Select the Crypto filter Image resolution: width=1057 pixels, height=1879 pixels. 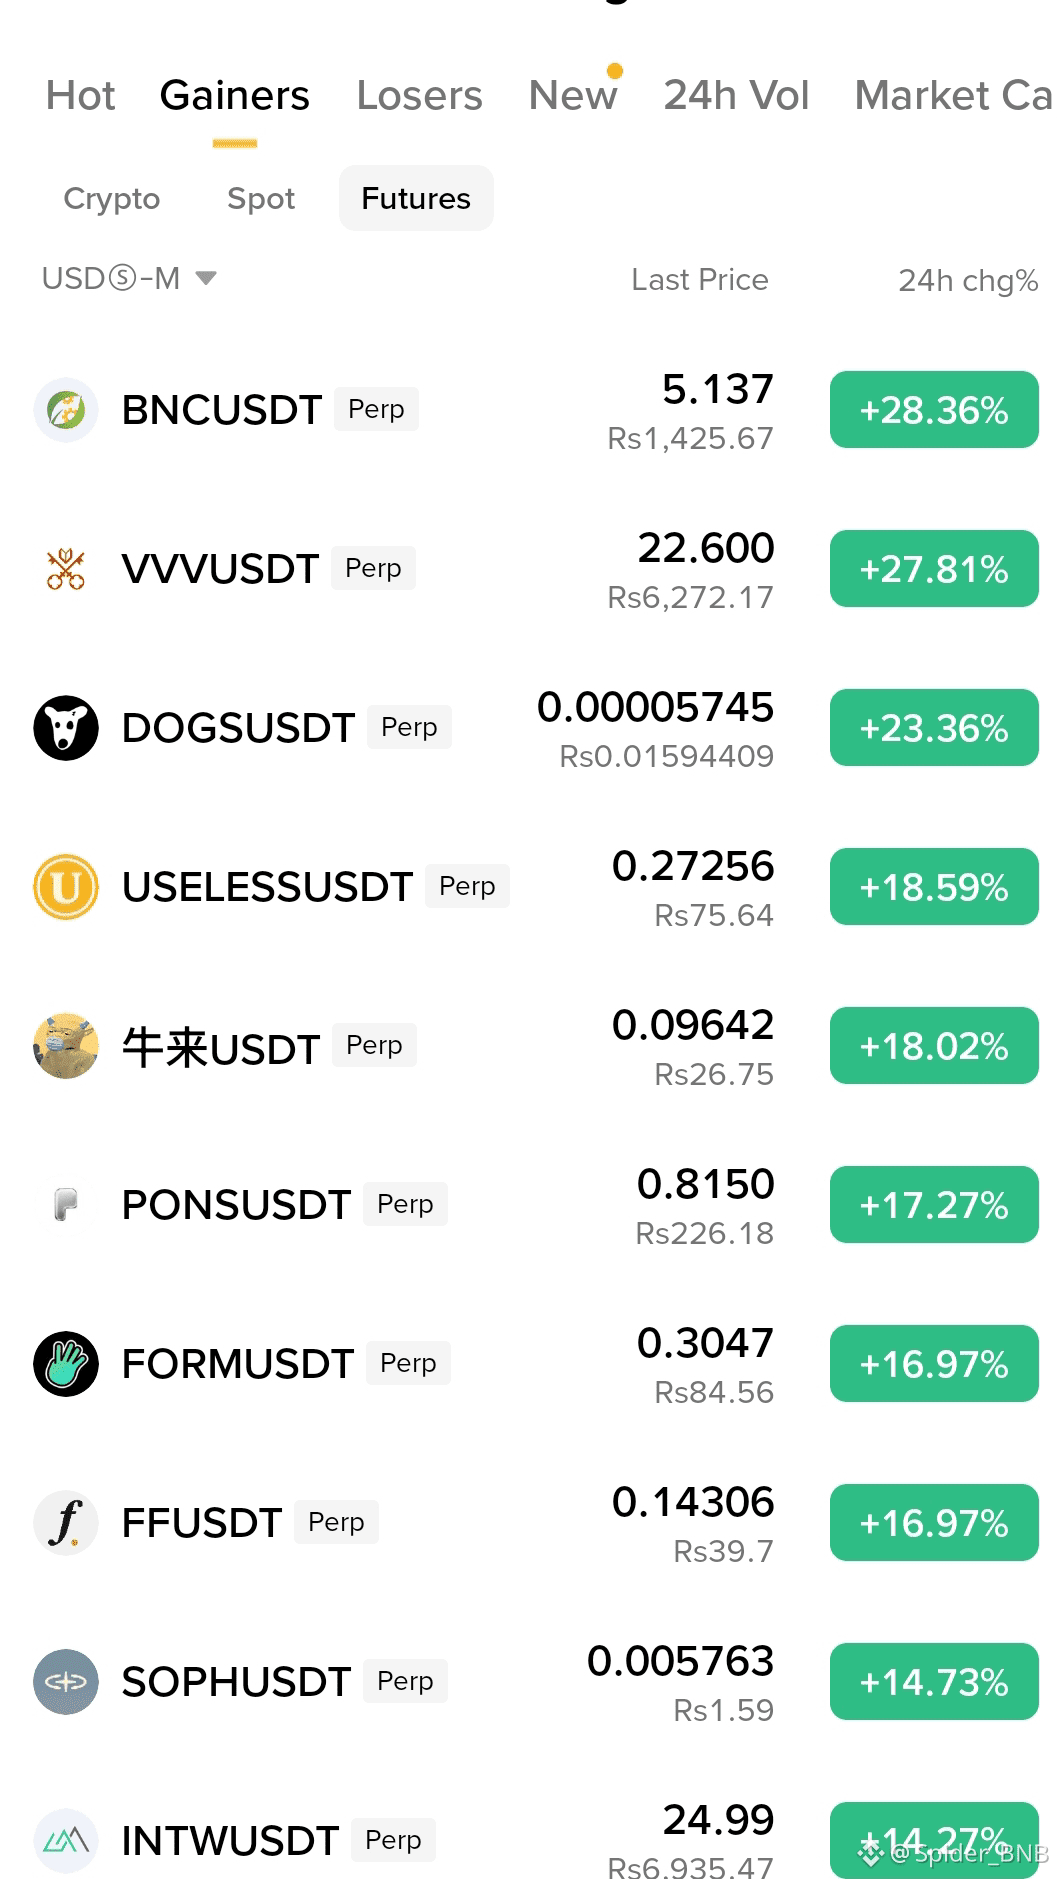point(112,198)
